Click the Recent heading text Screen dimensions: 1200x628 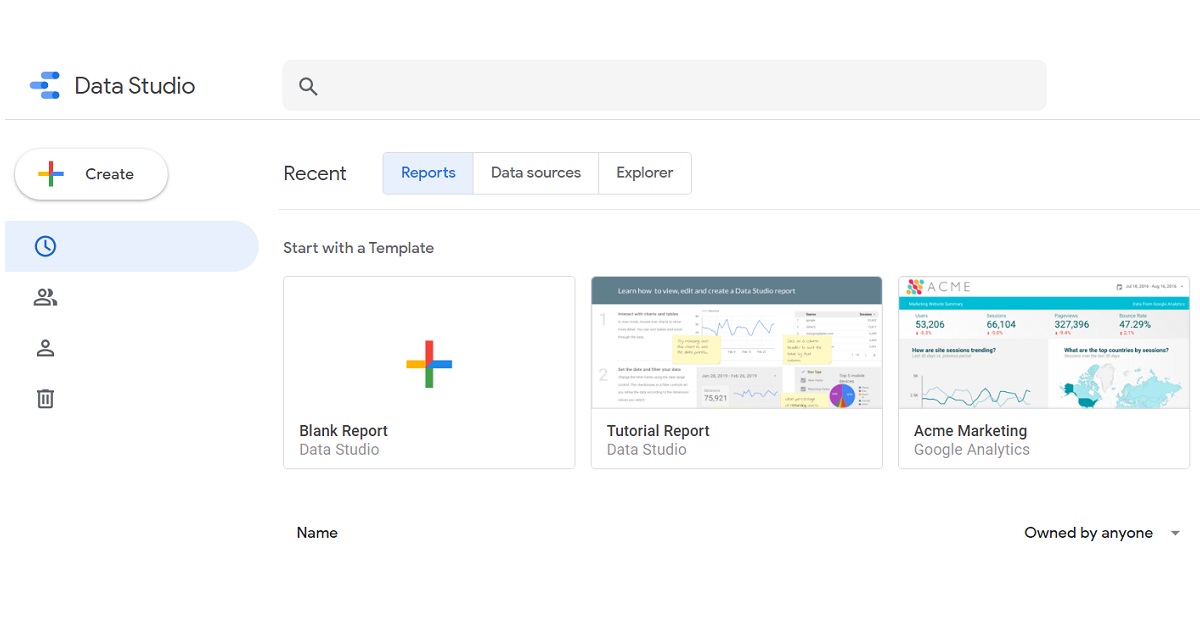pos(315,174)
